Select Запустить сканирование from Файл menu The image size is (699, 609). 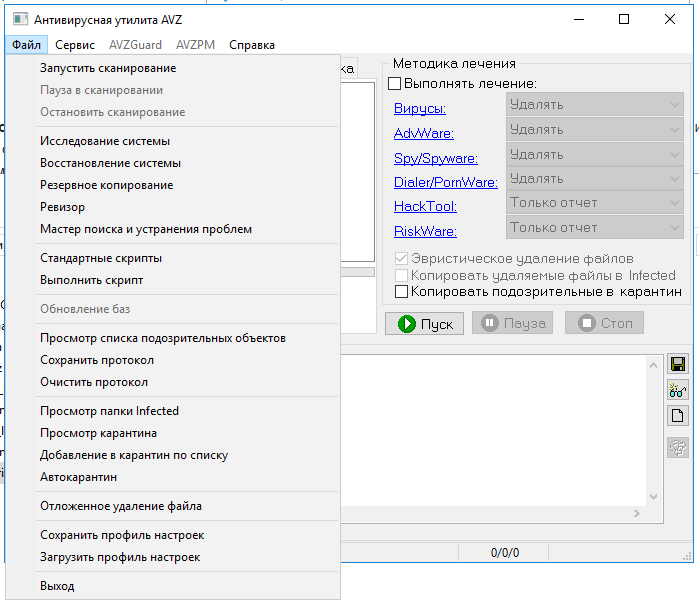(108, 68)
